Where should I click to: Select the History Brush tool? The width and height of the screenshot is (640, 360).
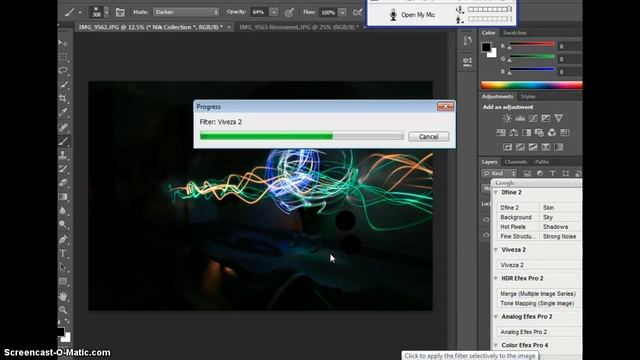(63, 169)
